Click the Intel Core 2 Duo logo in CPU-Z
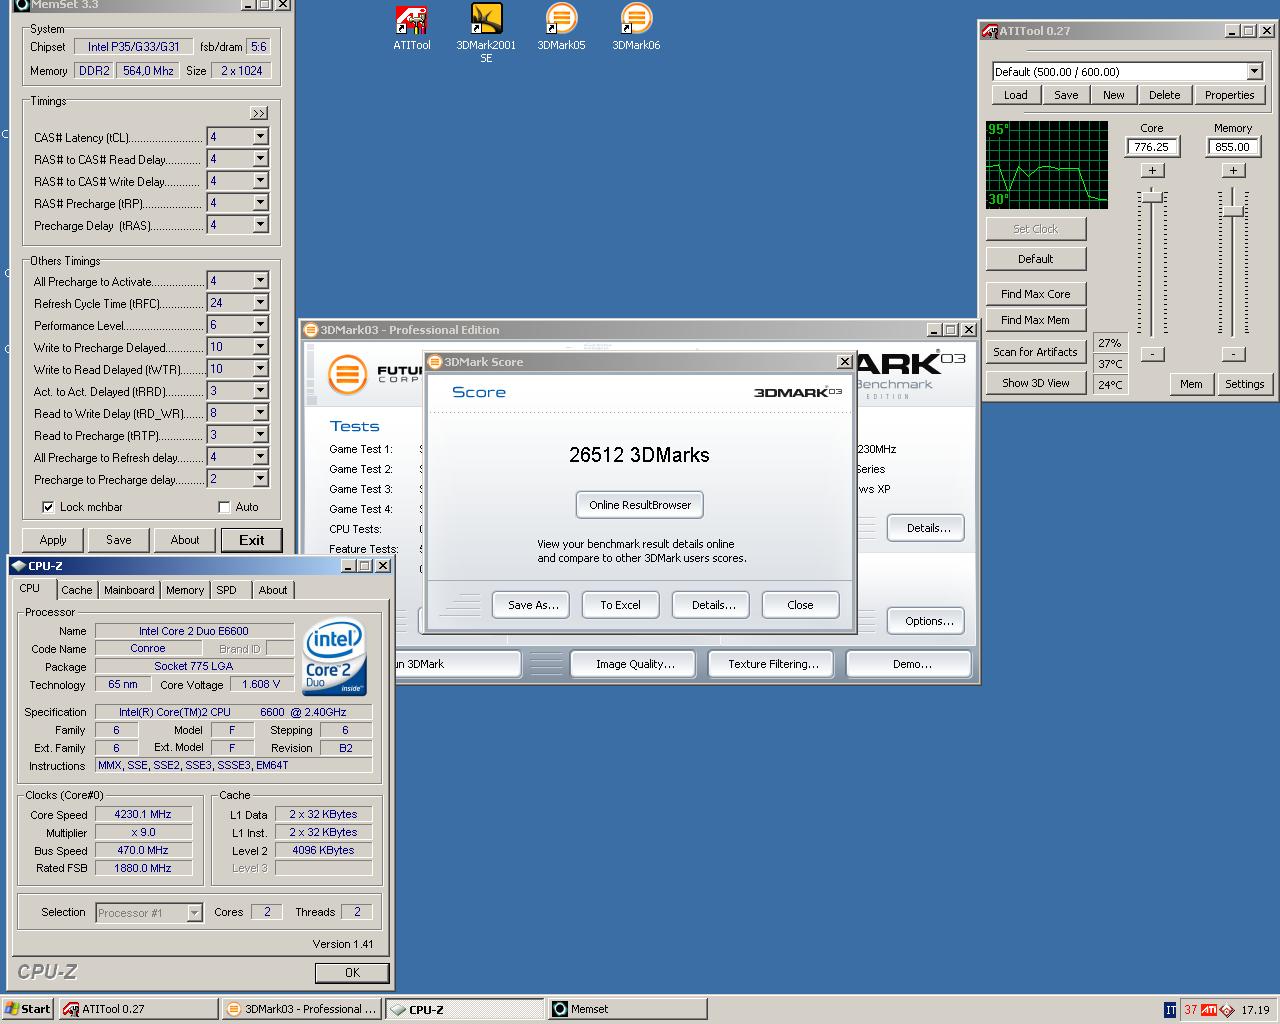Image resolution: width=1280 pixels, height=1024 pixels. click(x=334, y=659)
